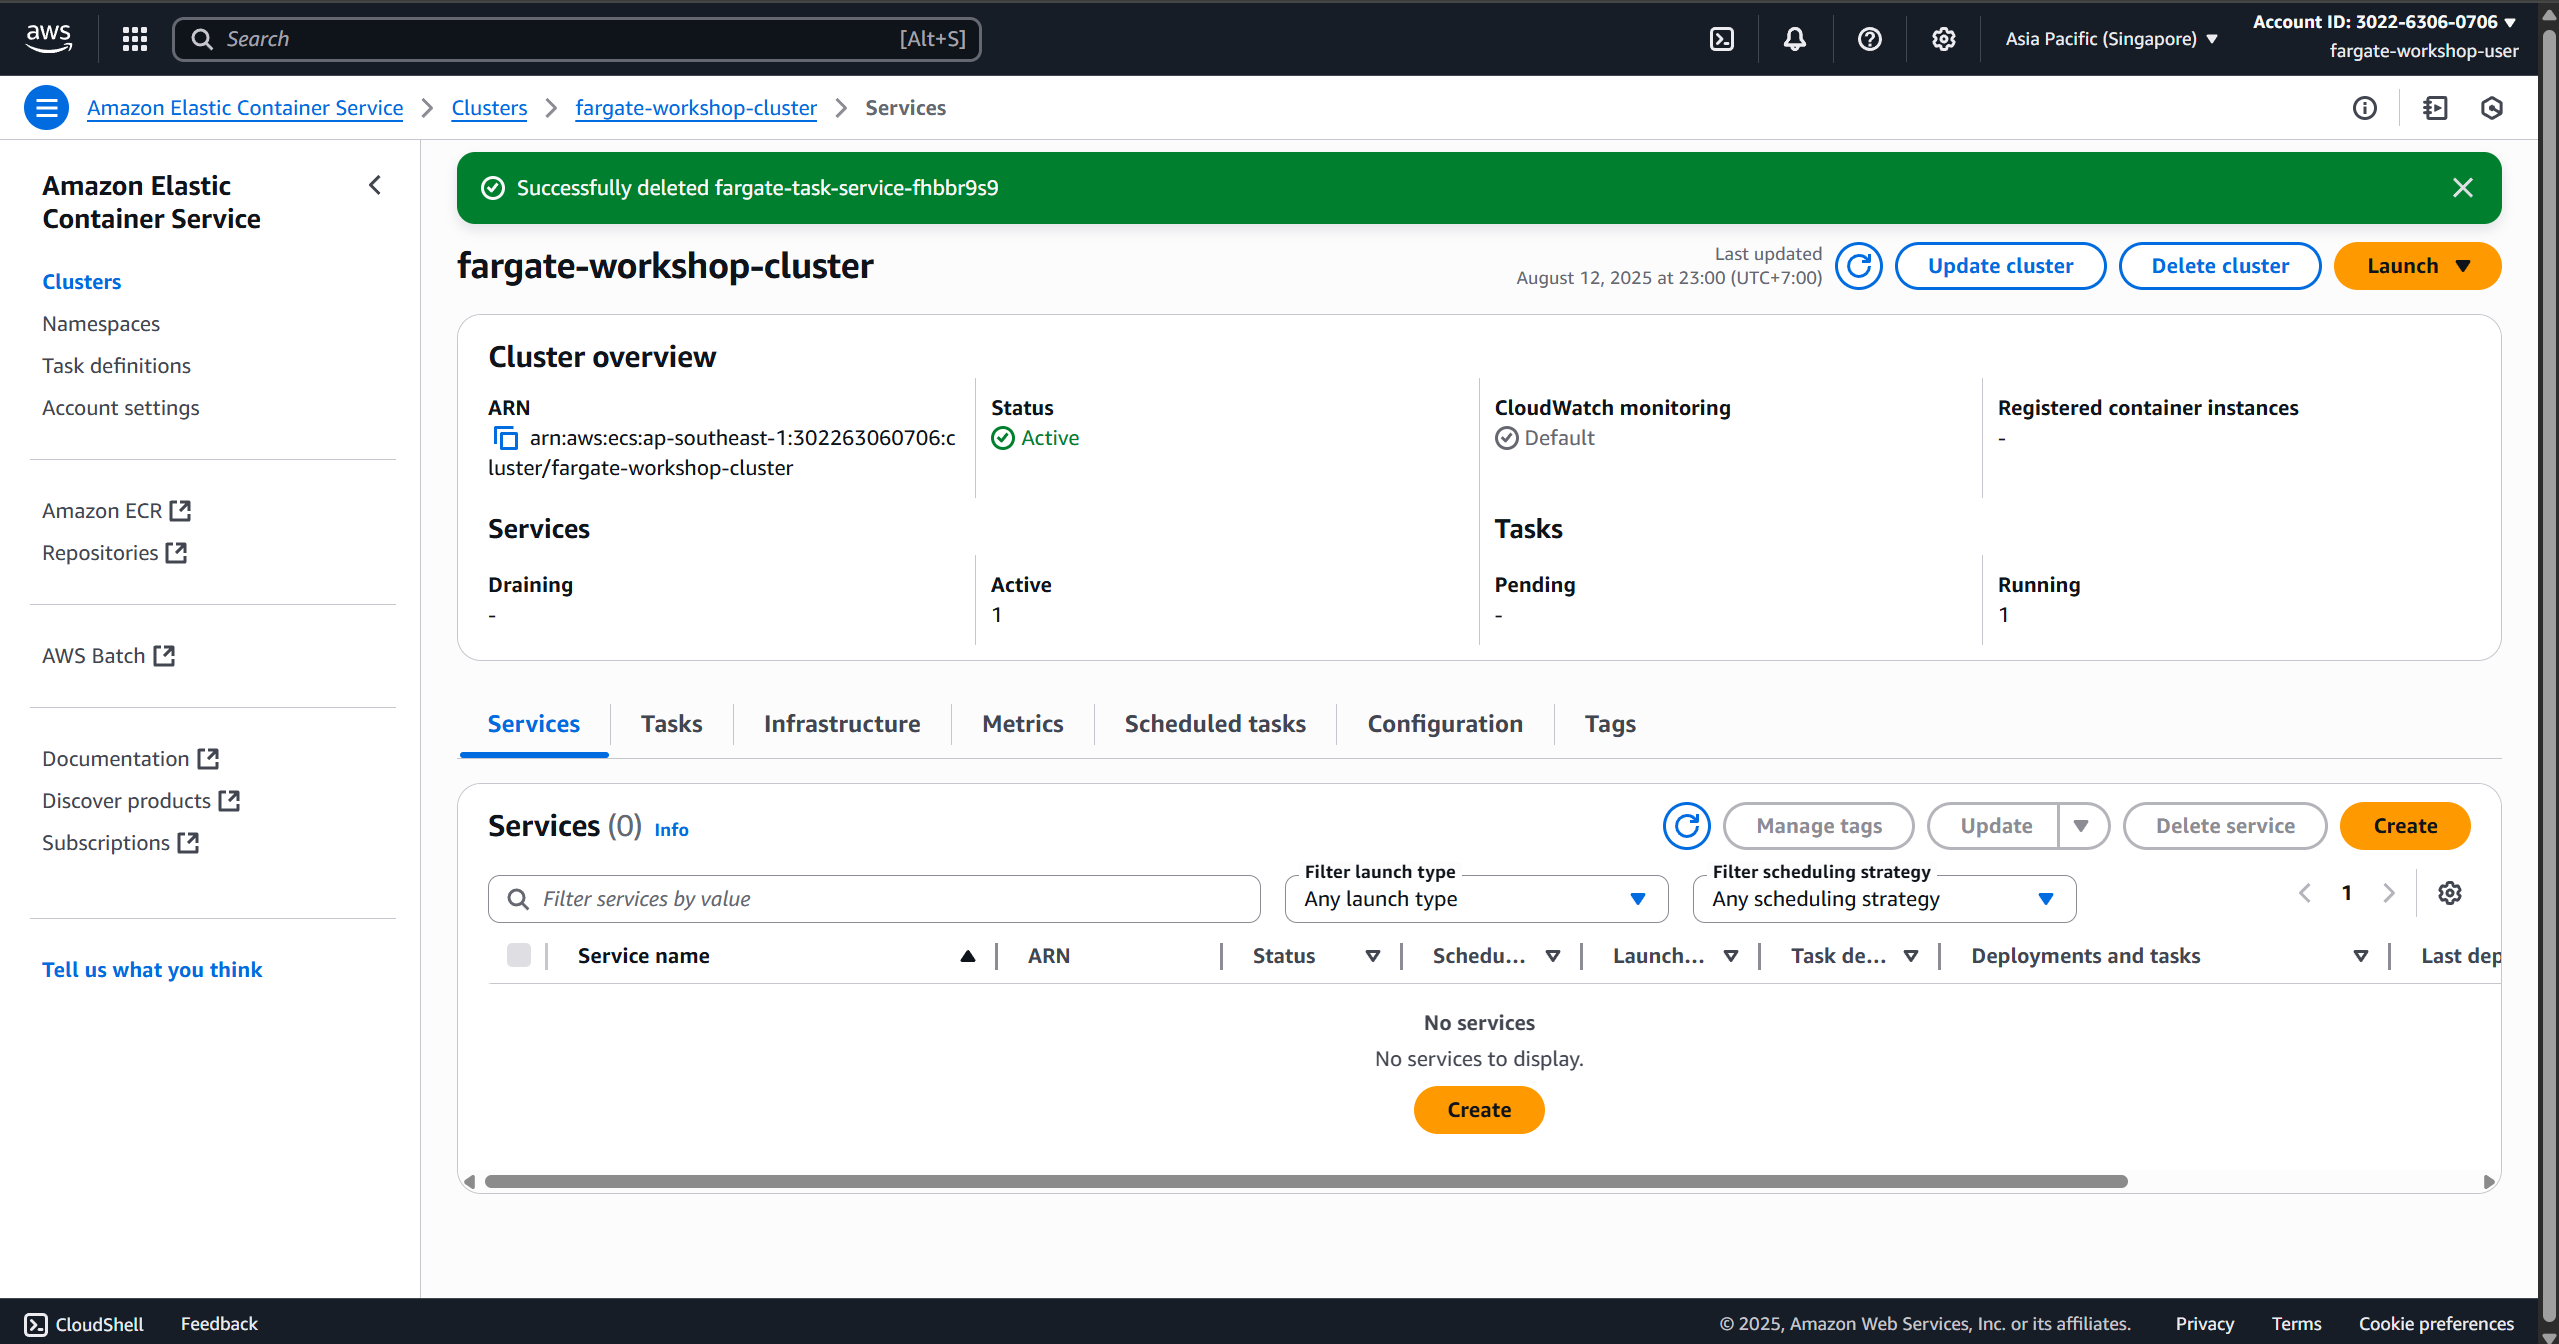This screenshot has height=1344, width=2559.
Task: Open the settings gear in top bar
Action: tap(1943, 39)
